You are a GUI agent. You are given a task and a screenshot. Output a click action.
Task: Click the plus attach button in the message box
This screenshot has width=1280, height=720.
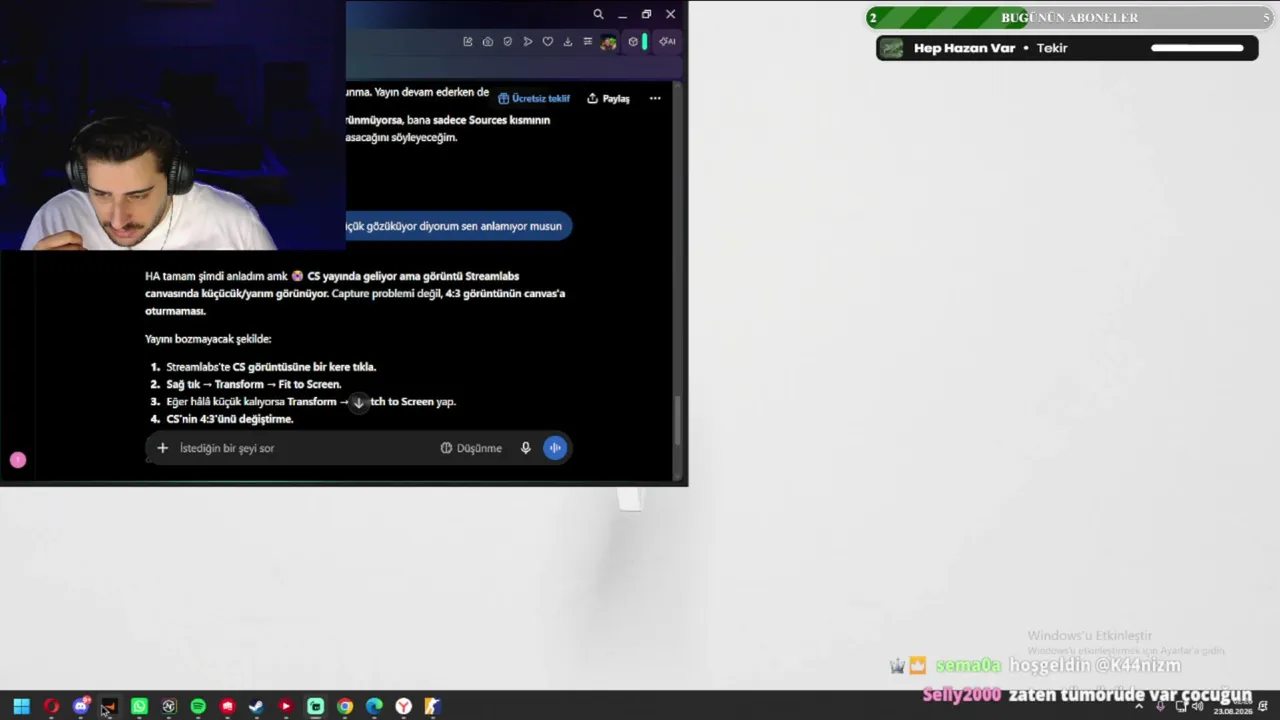pyautogui.click(x=162, y=448)
